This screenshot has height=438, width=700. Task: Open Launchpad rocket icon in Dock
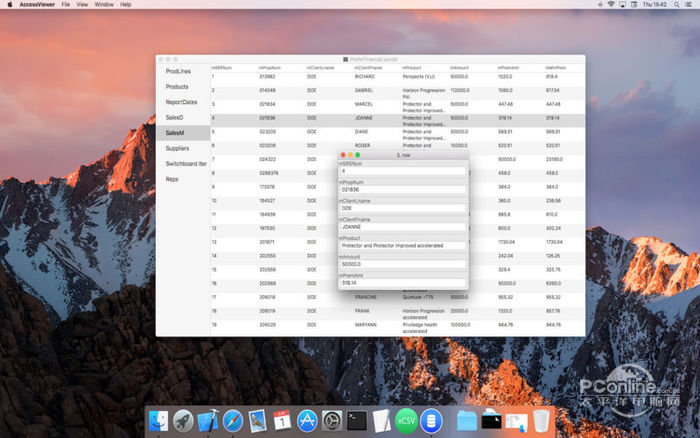click(183, 422)
